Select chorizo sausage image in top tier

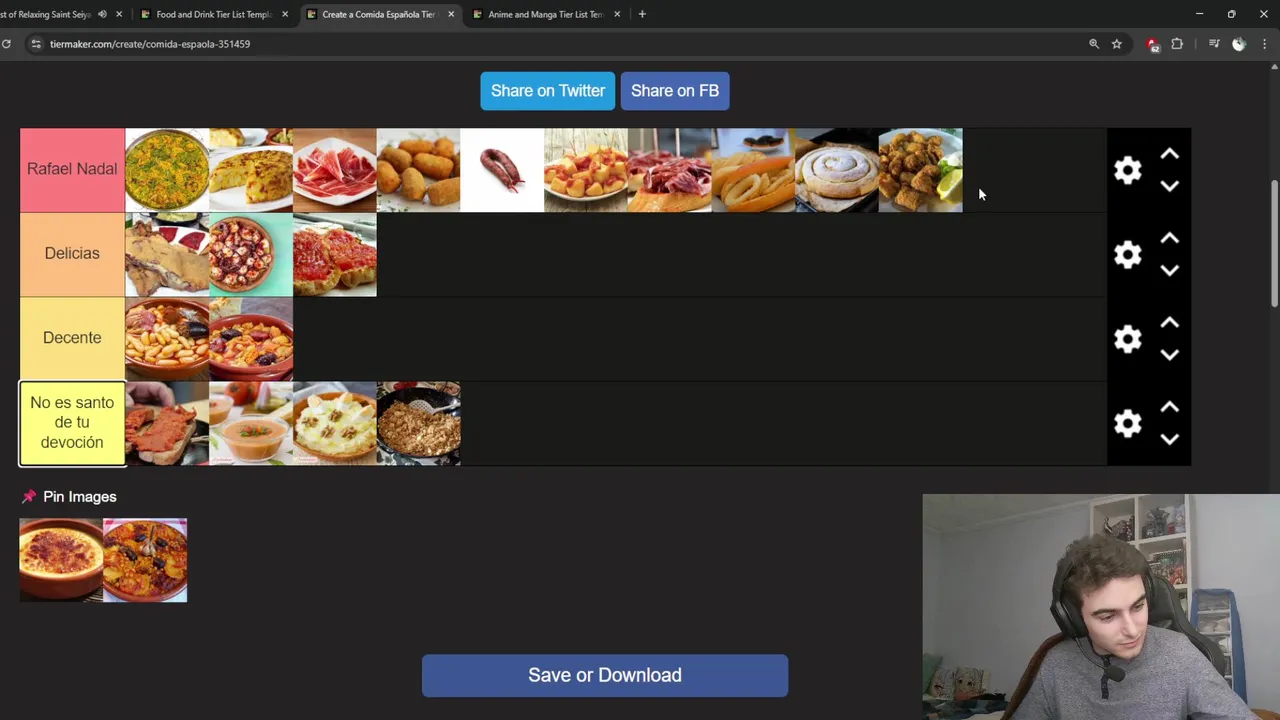(502, 170)
